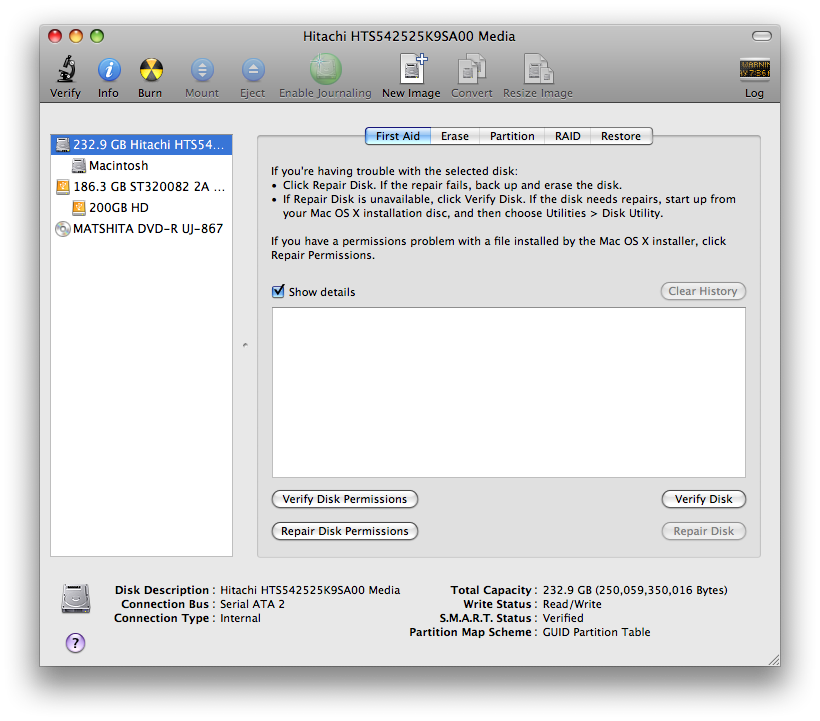The width and height of the screenshot is (820, 721).
Task: Click the purple help question mark button
Action: [75, 643]
